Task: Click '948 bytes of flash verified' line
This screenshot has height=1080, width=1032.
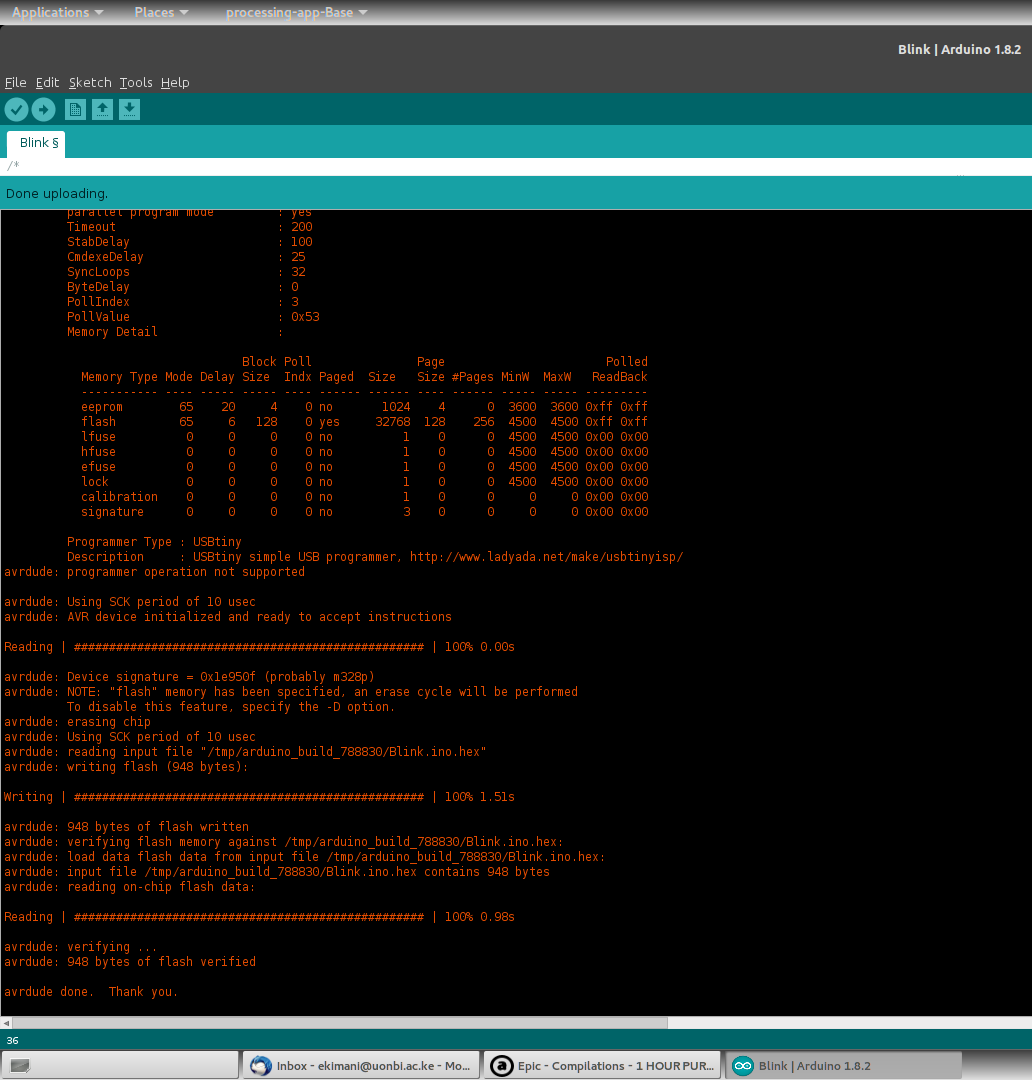Action: click(130, 962)
